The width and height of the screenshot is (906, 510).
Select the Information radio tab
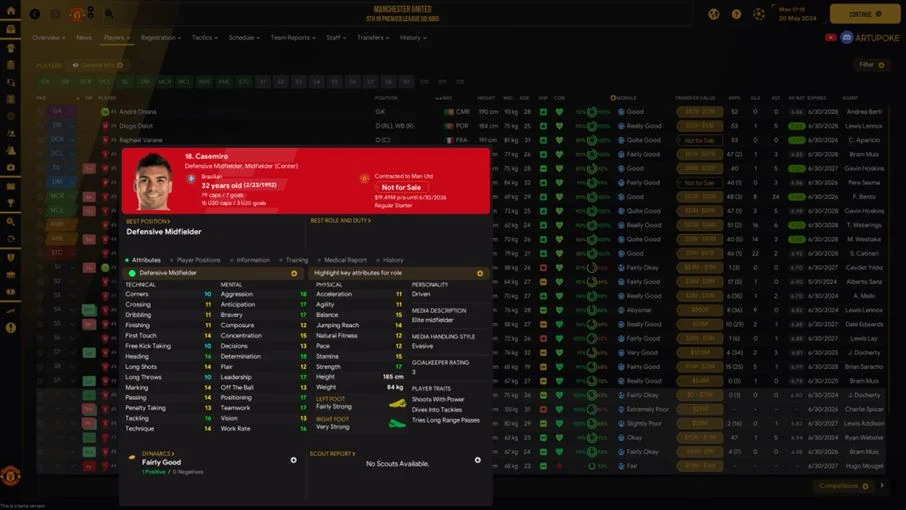click(249, 260)
